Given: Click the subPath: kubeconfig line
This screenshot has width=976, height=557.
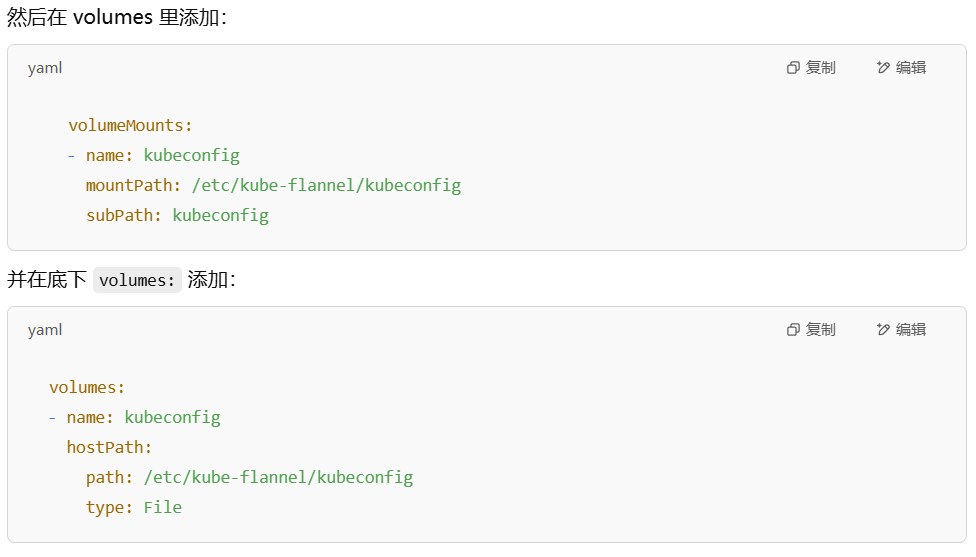Looking at the screenshot, I should [x=177, y=215].
